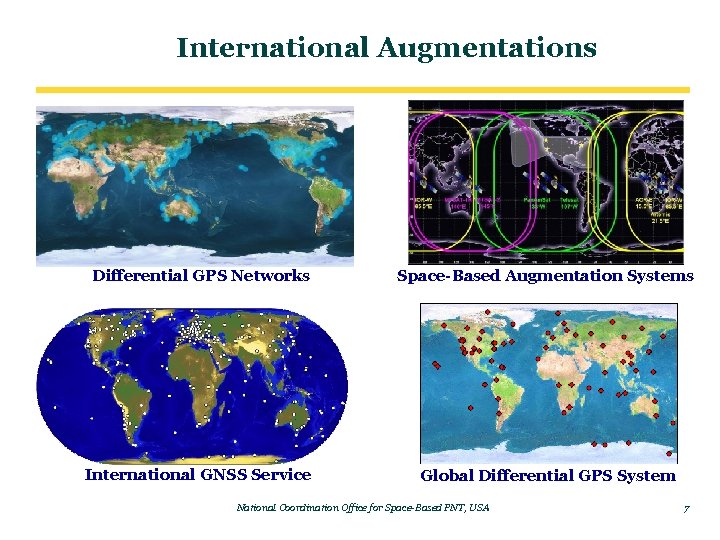Image resolution: width=720 pixels, height=540 pixels.
Task: Click the International Augmentations slide title
Action: [387, 48]
